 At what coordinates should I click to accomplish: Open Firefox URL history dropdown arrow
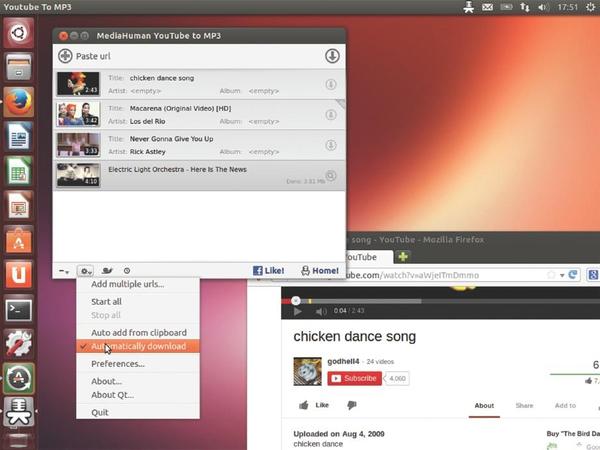pyautogui.click(x=562, y=275)
